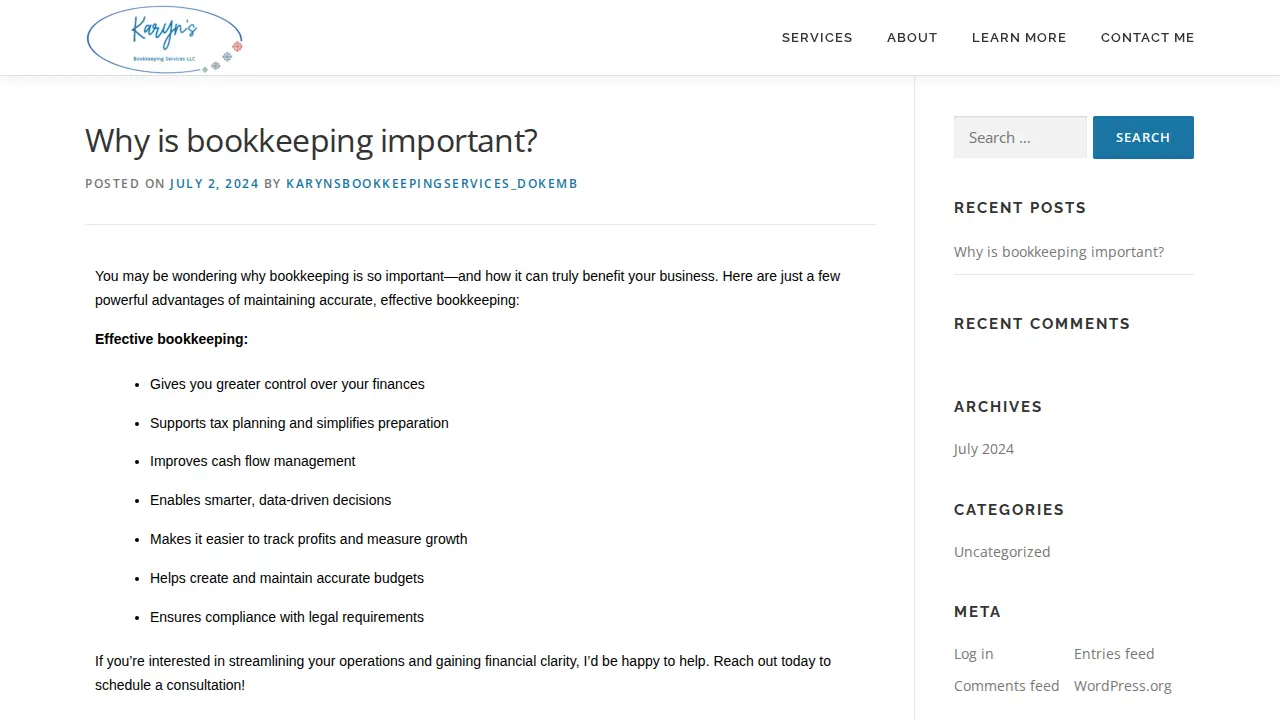This screenshot has width=1280, height=720.
Task: Click 'Enables smarter, data-driven decisions' bullet
Action: click(270, 500)
